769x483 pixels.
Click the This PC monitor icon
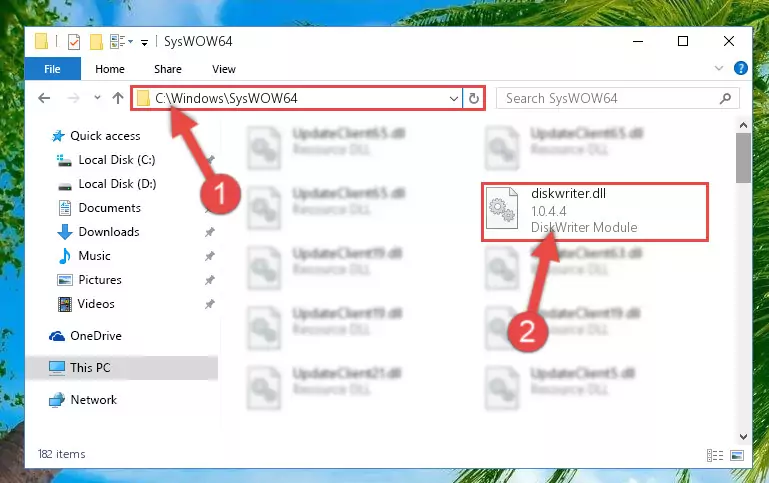57,368
